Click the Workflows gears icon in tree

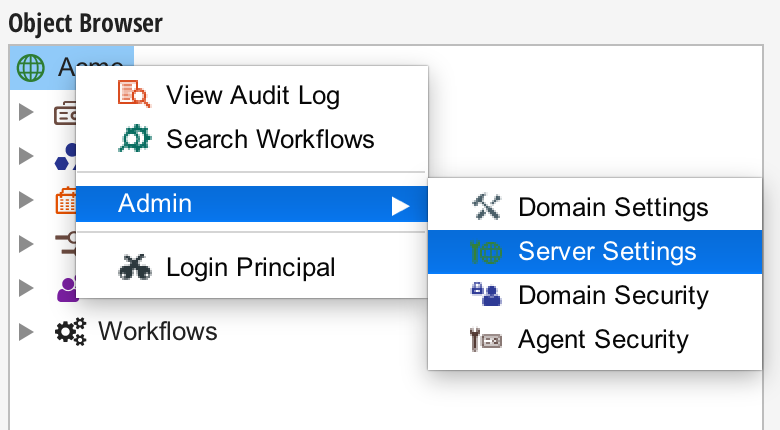coord(69,330)
